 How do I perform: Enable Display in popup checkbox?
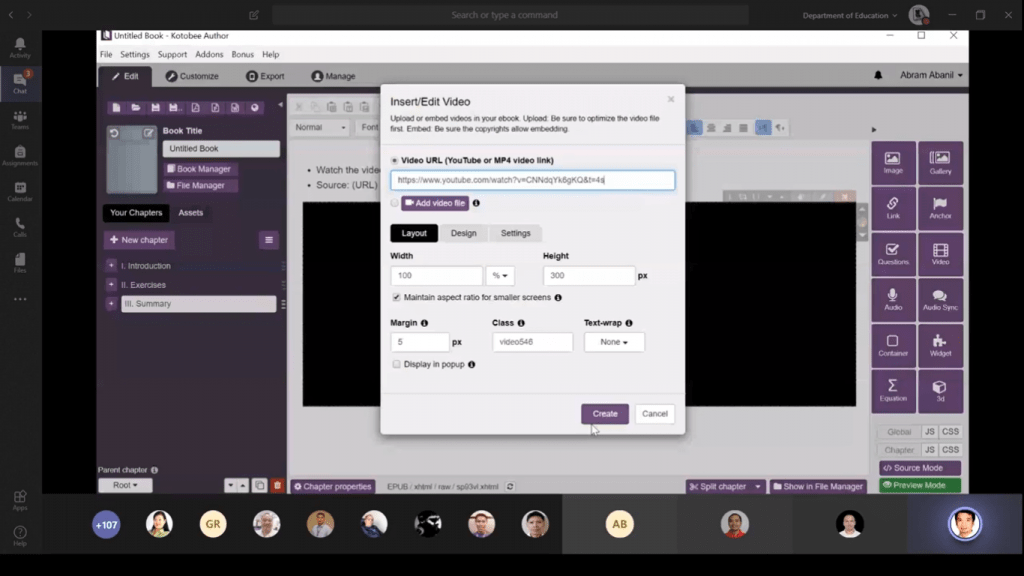[396, 364]
